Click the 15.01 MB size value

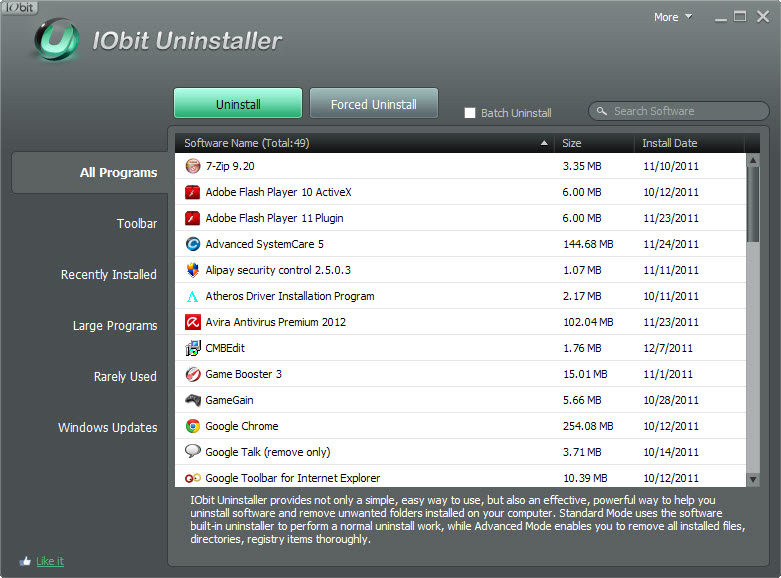pyautogui.click(x=585, y=374)
